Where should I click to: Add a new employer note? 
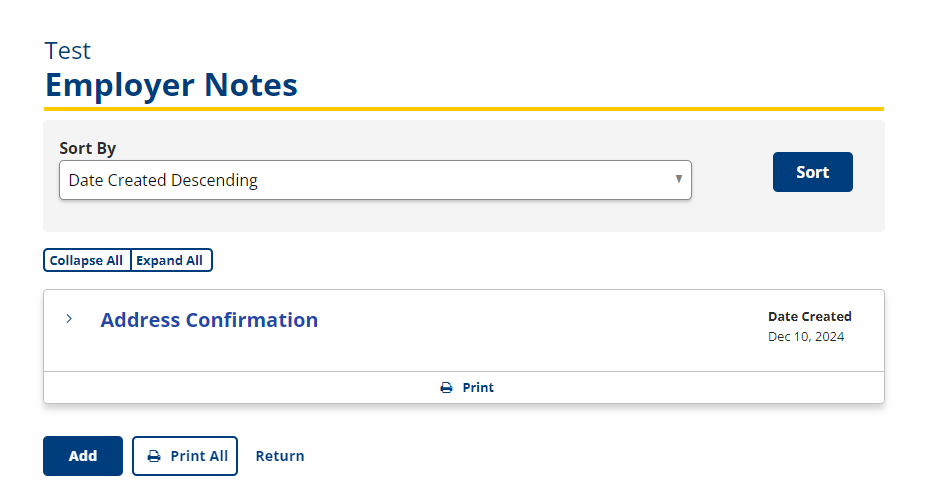pos(83,456)
